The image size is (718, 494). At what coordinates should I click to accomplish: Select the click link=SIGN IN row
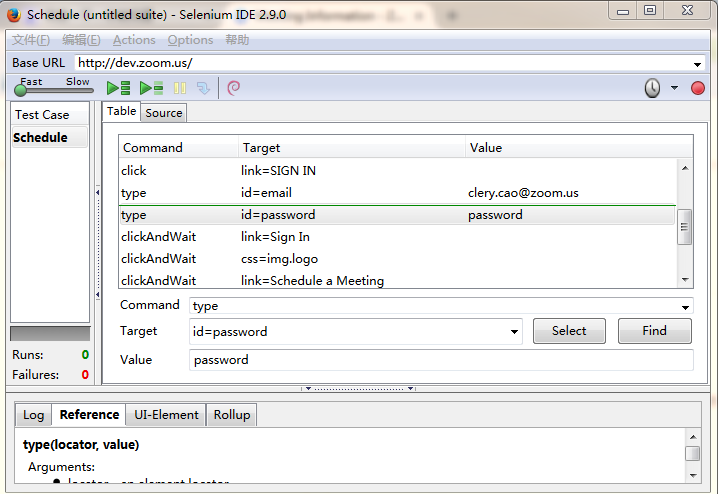tap(397, 171)
